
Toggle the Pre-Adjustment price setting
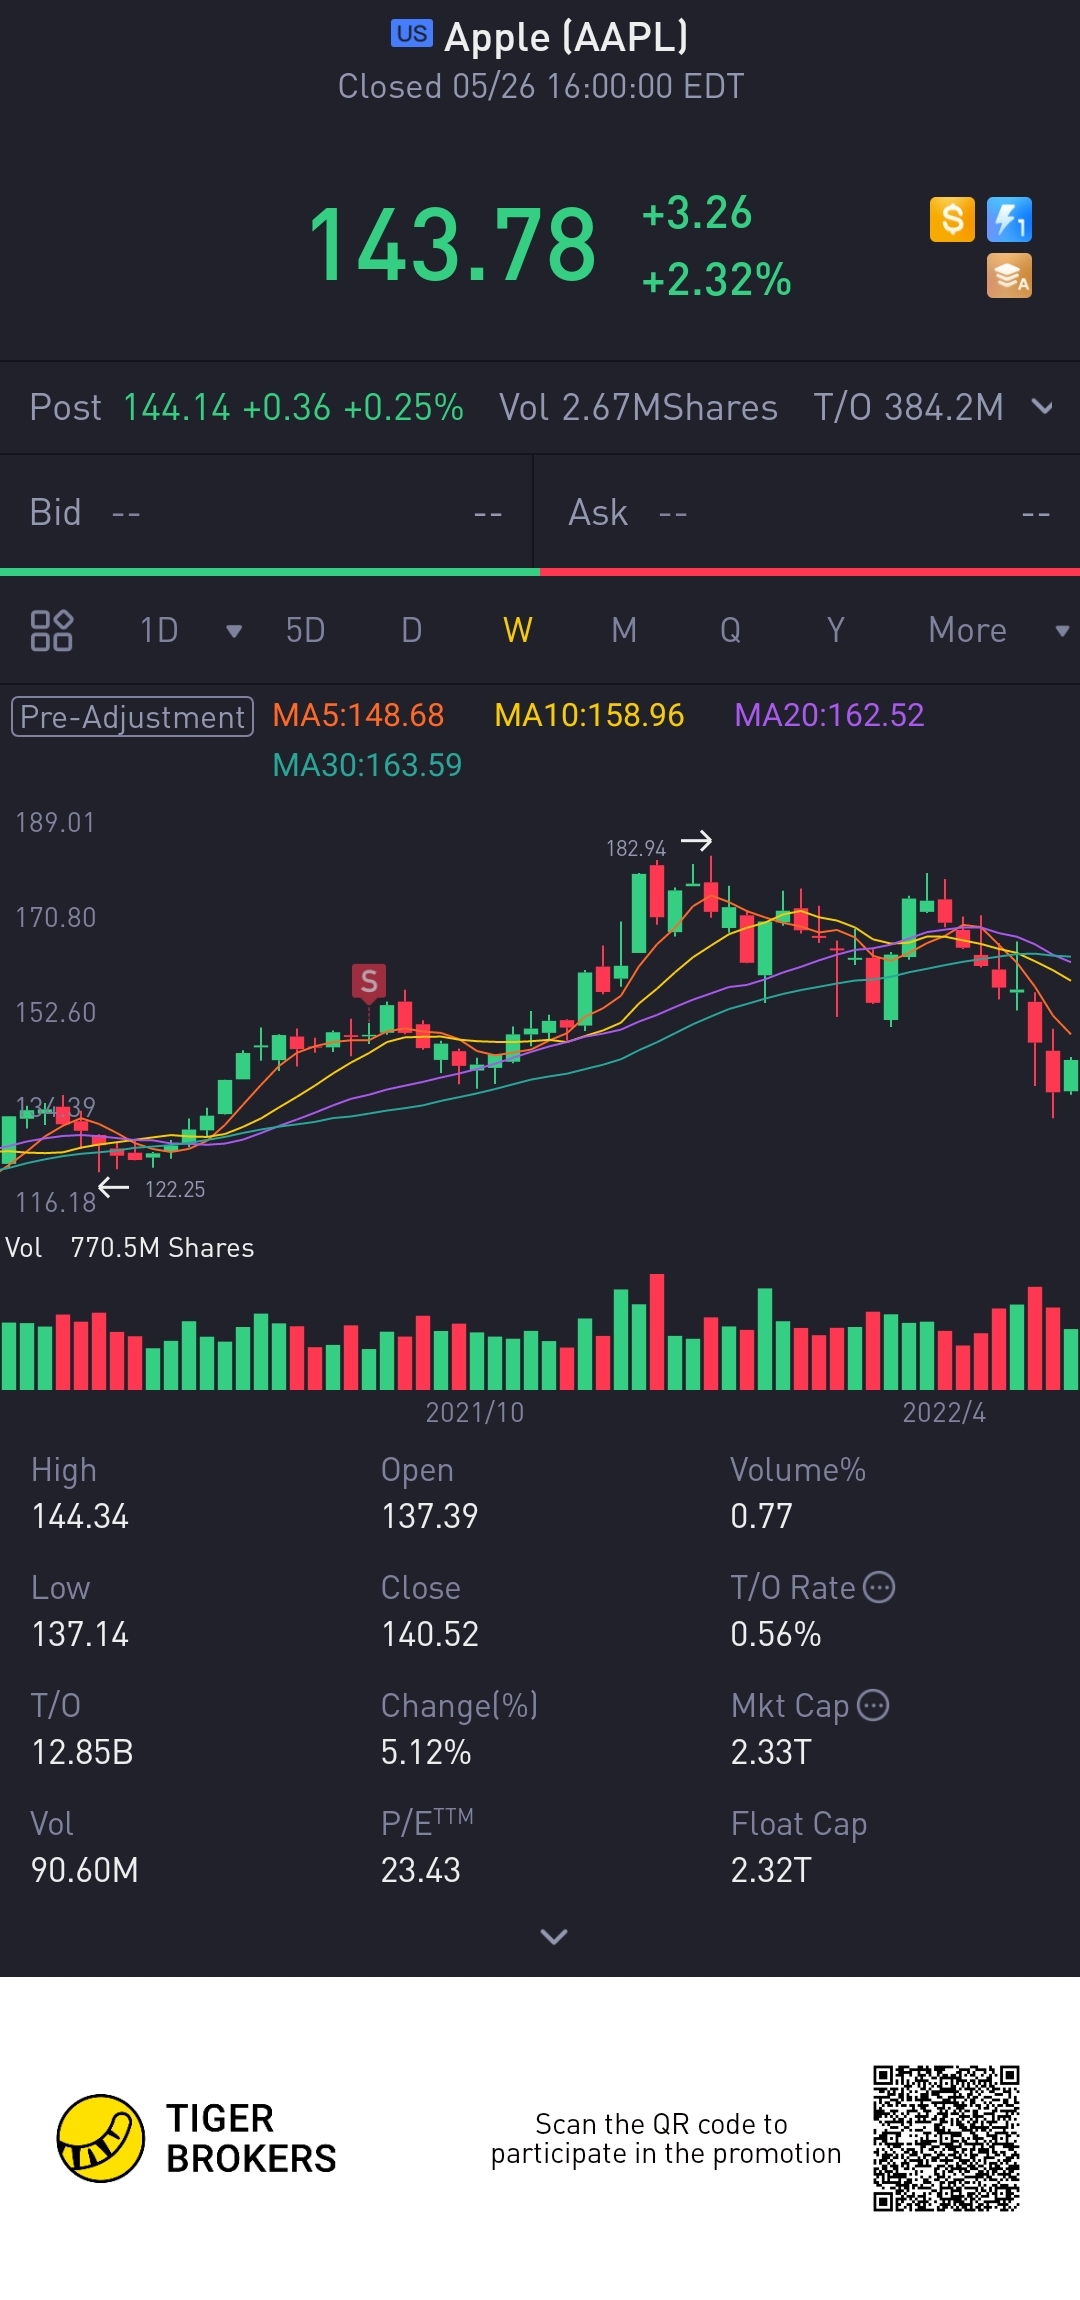132,717
